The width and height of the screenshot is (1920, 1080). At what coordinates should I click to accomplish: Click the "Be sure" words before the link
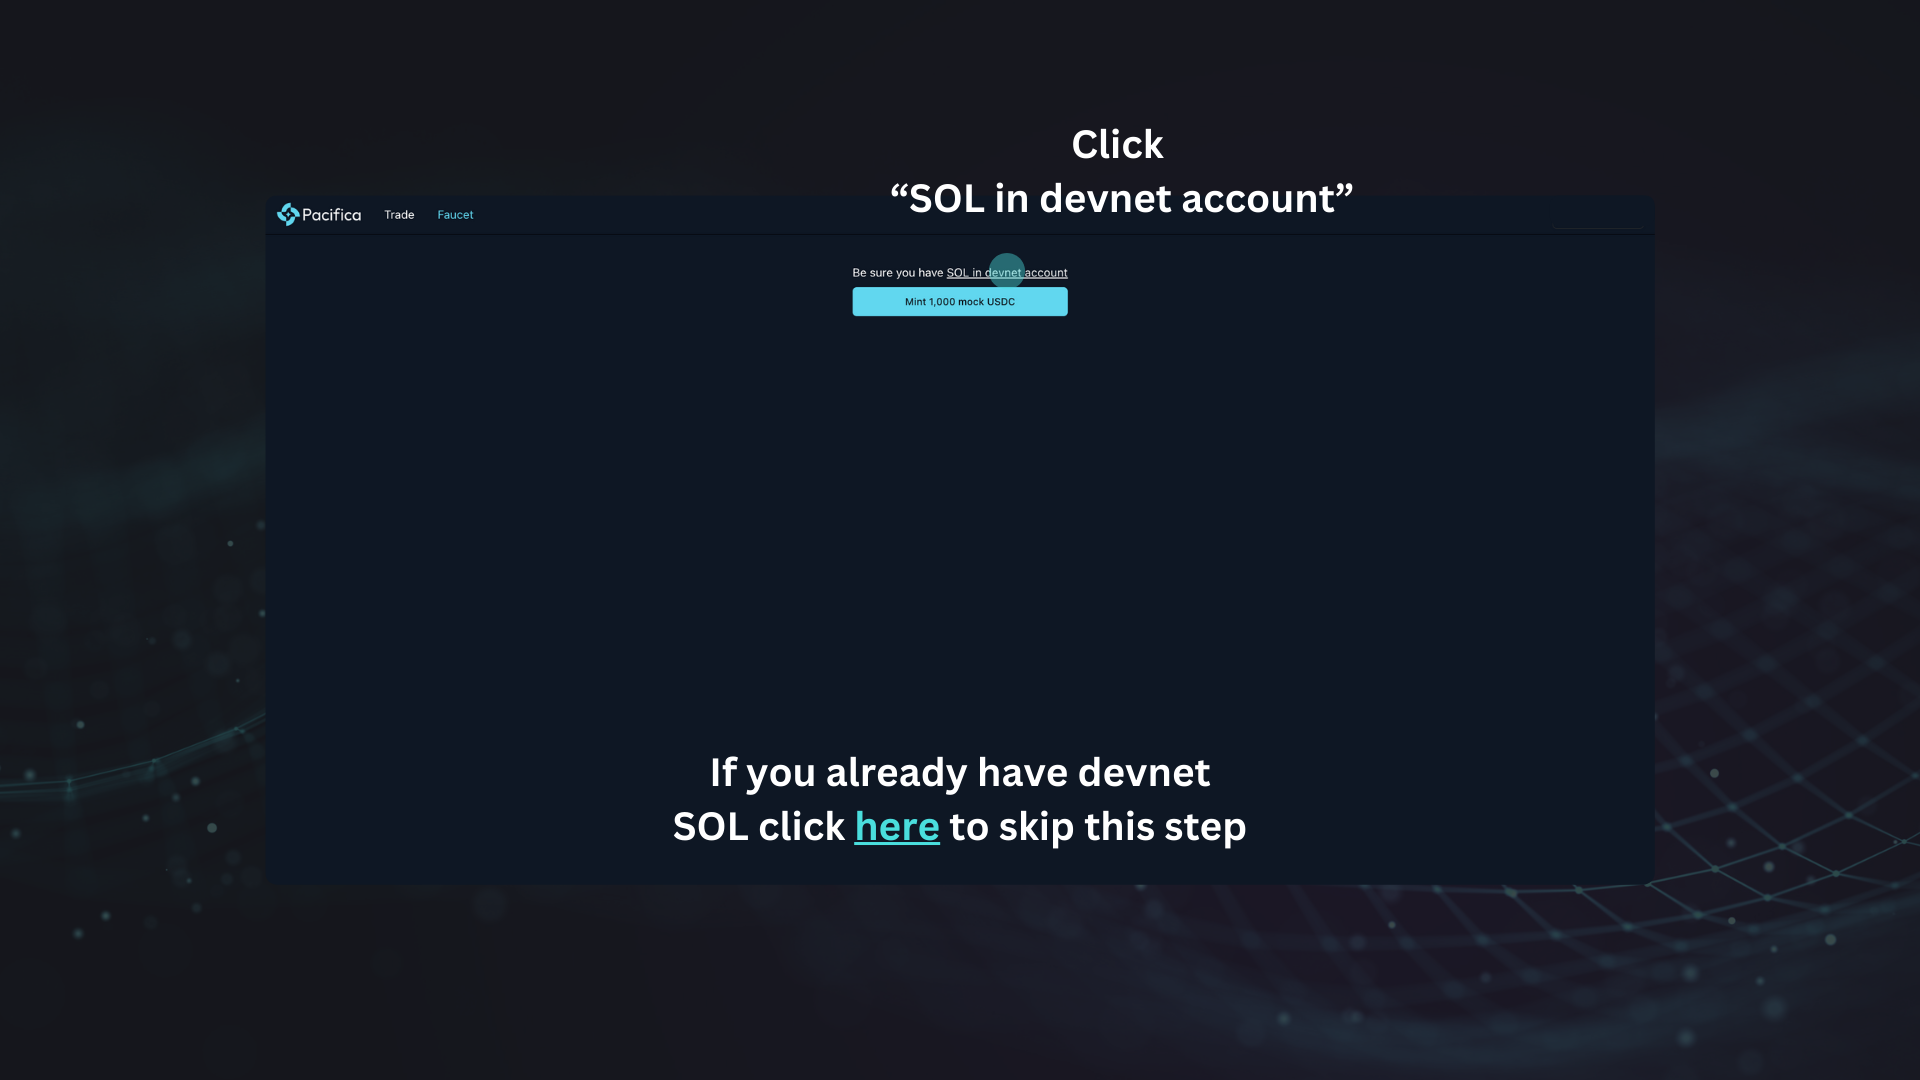(x=872, y=273)
